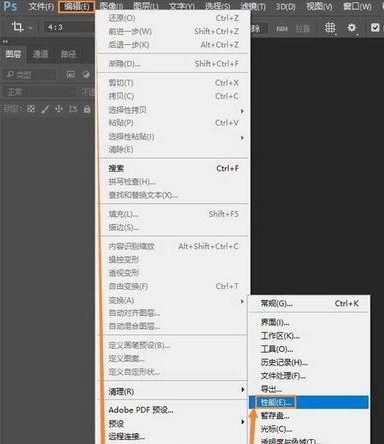Open the 窗口(W) menu
Viewport: 384px width, 444px height.
[x=357, y=6]
